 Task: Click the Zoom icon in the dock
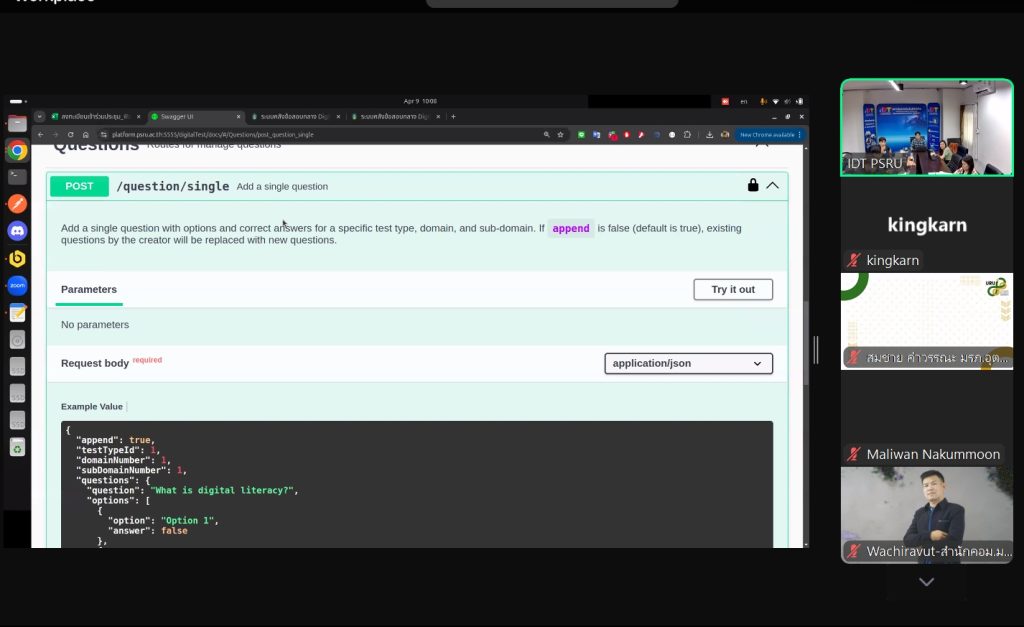[17, 286]
